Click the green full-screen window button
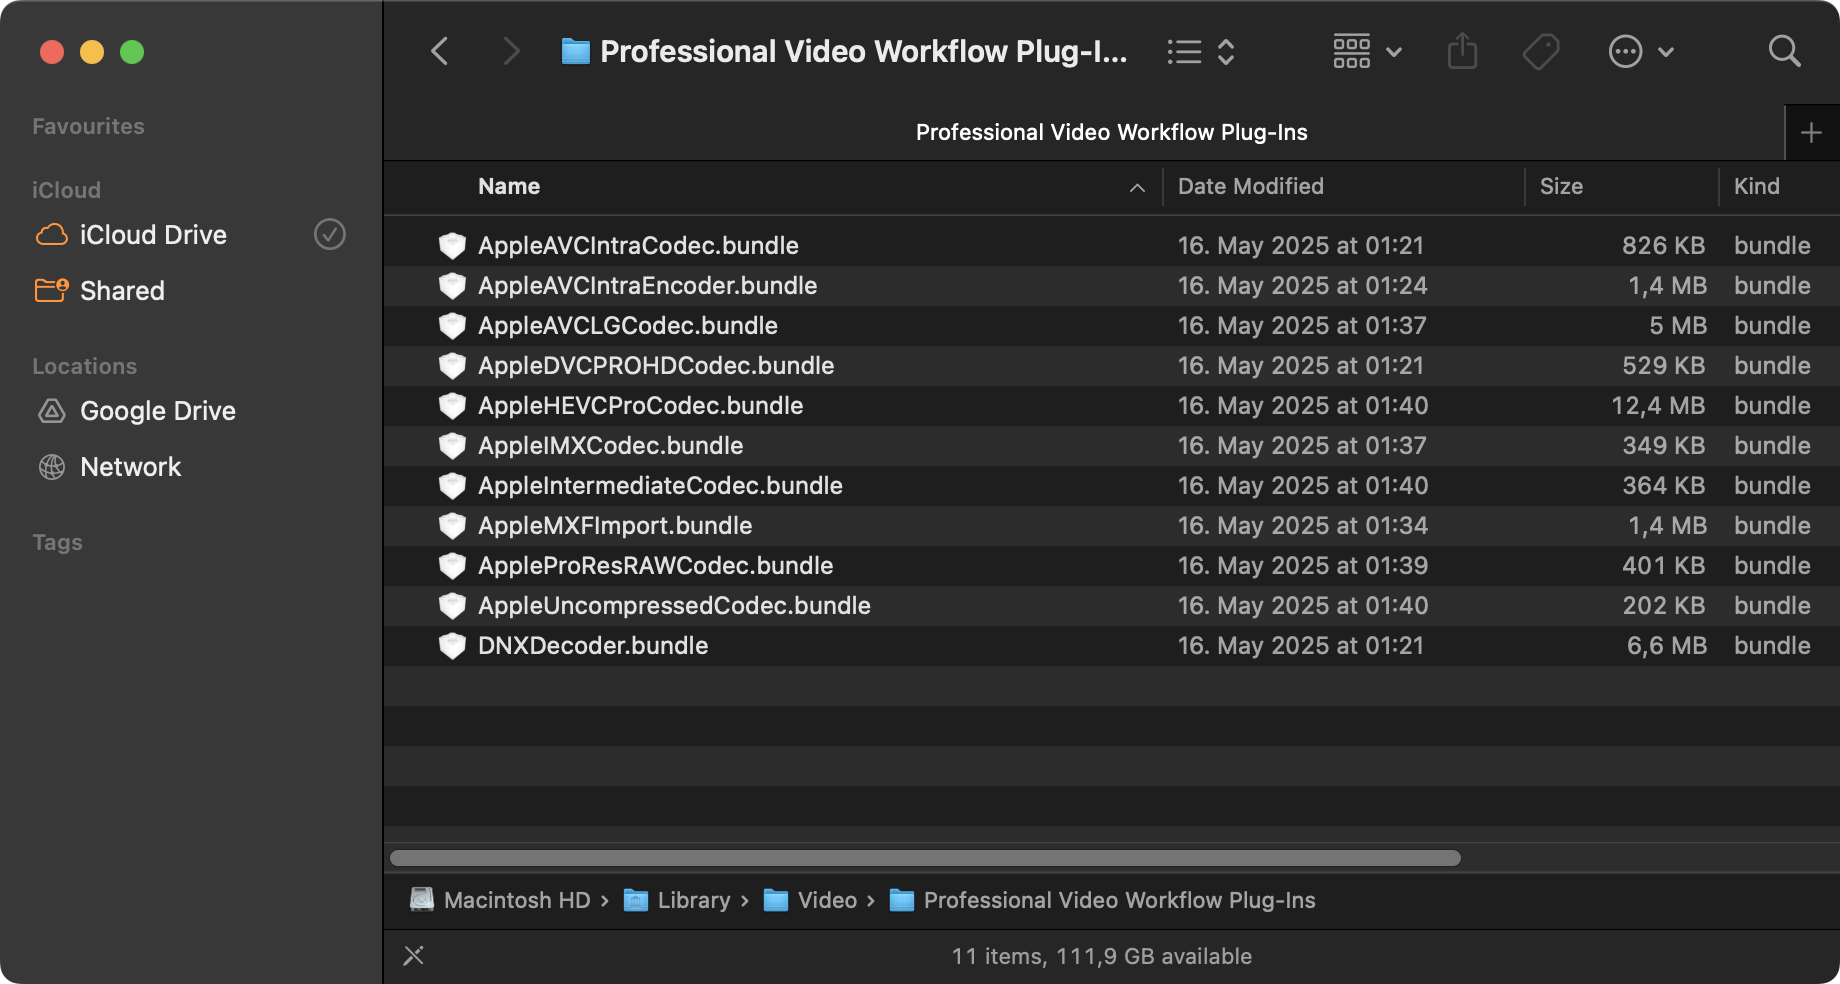 pos(132,52)
